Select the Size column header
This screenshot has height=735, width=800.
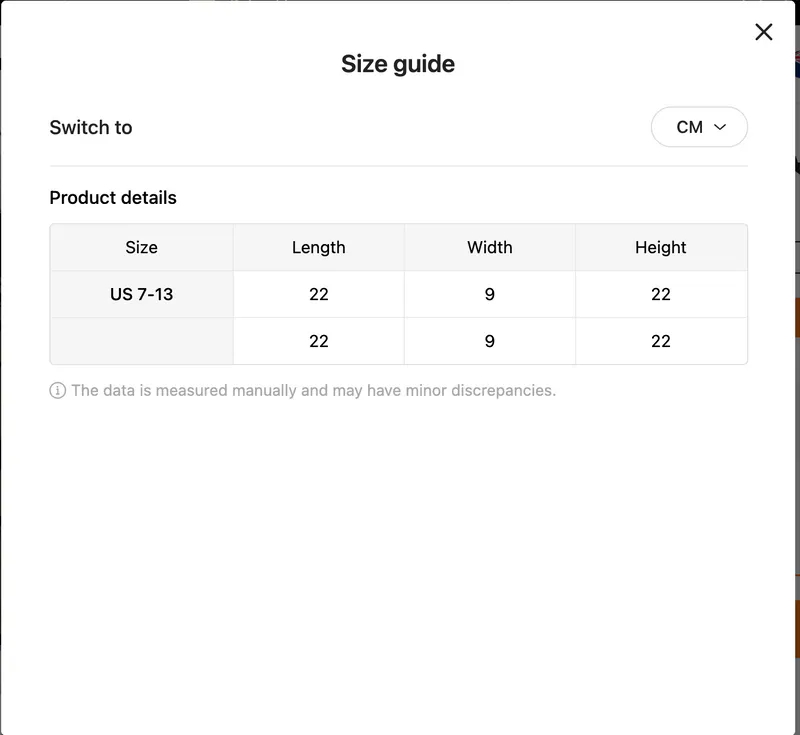pyautogui.click(x=141, y=247)
